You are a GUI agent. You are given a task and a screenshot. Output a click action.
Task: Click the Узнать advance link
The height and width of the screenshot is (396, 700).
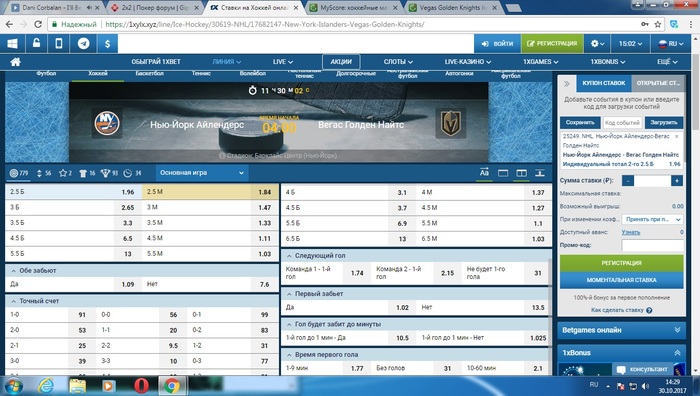click(630, 233)
